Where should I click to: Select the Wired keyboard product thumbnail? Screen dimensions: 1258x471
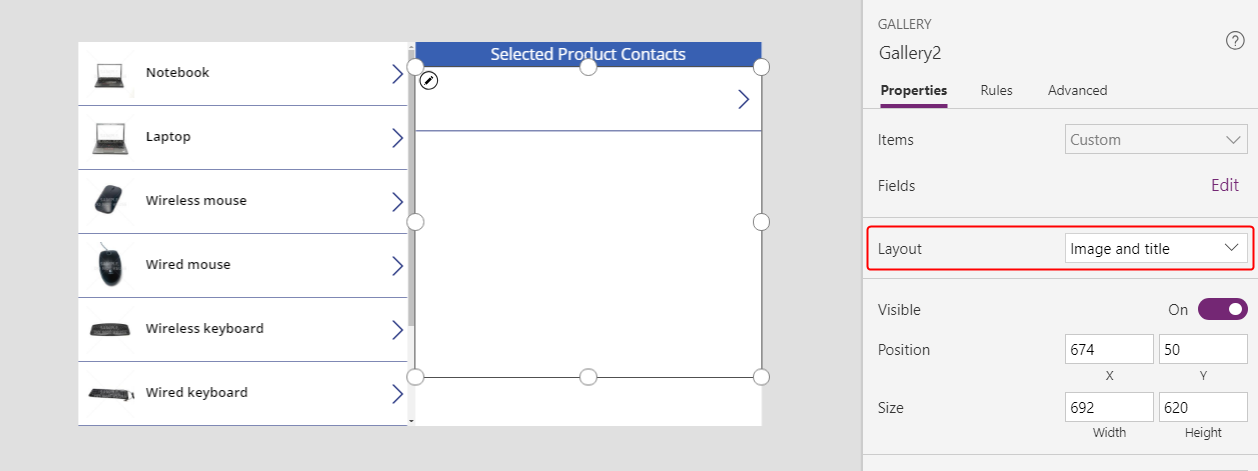click(109, 393)
